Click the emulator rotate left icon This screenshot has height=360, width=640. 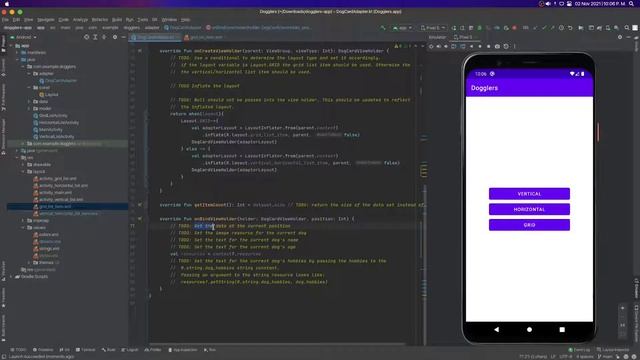454,47
